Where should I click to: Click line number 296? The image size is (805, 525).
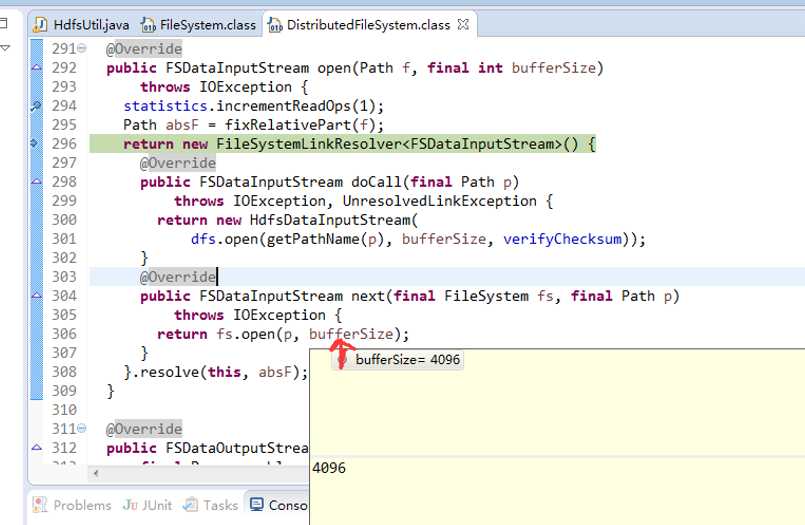click(64, 144)
